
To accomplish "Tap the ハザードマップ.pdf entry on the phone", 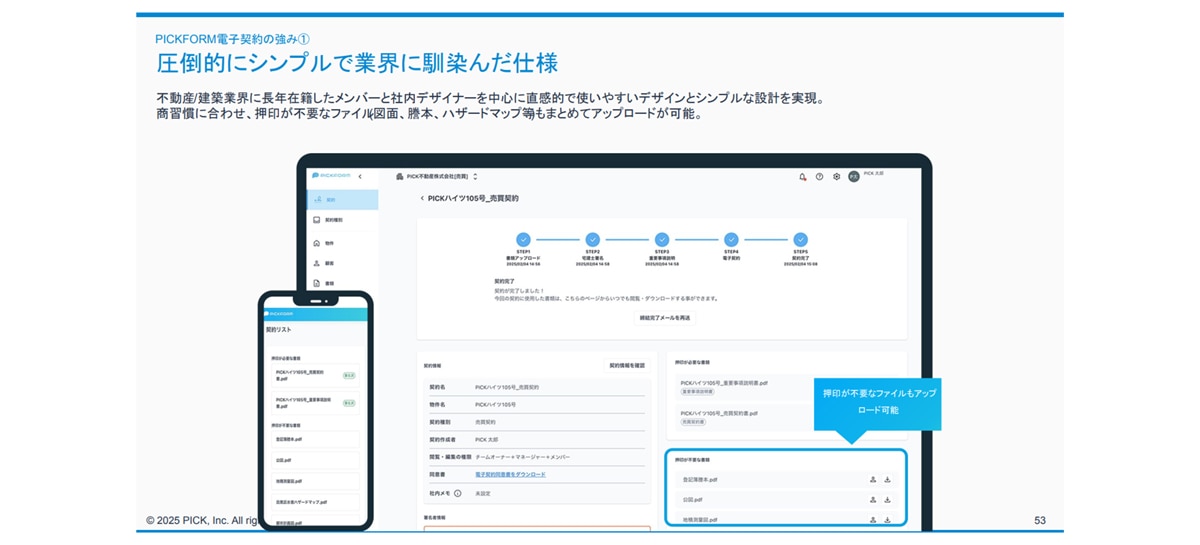I will click(x=315, y=502).
